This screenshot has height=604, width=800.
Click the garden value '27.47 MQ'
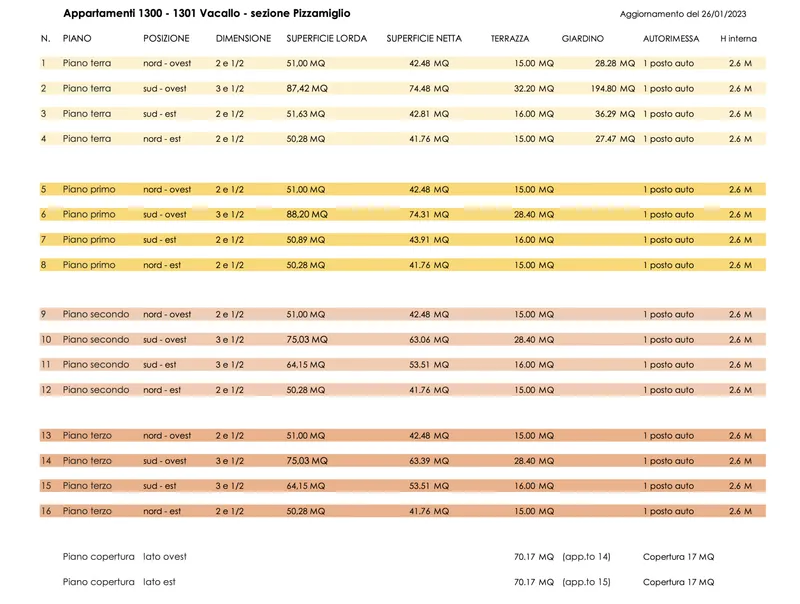[x=615, y=139]
